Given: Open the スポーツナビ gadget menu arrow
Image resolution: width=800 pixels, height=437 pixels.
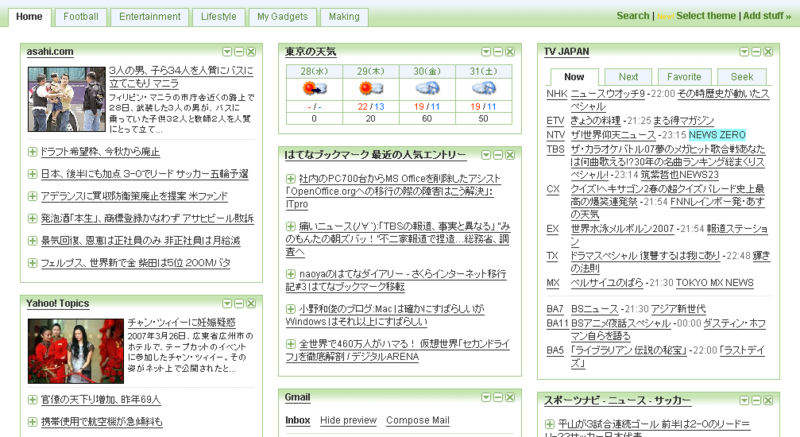Looking at the screenshot, I should 744,401.
